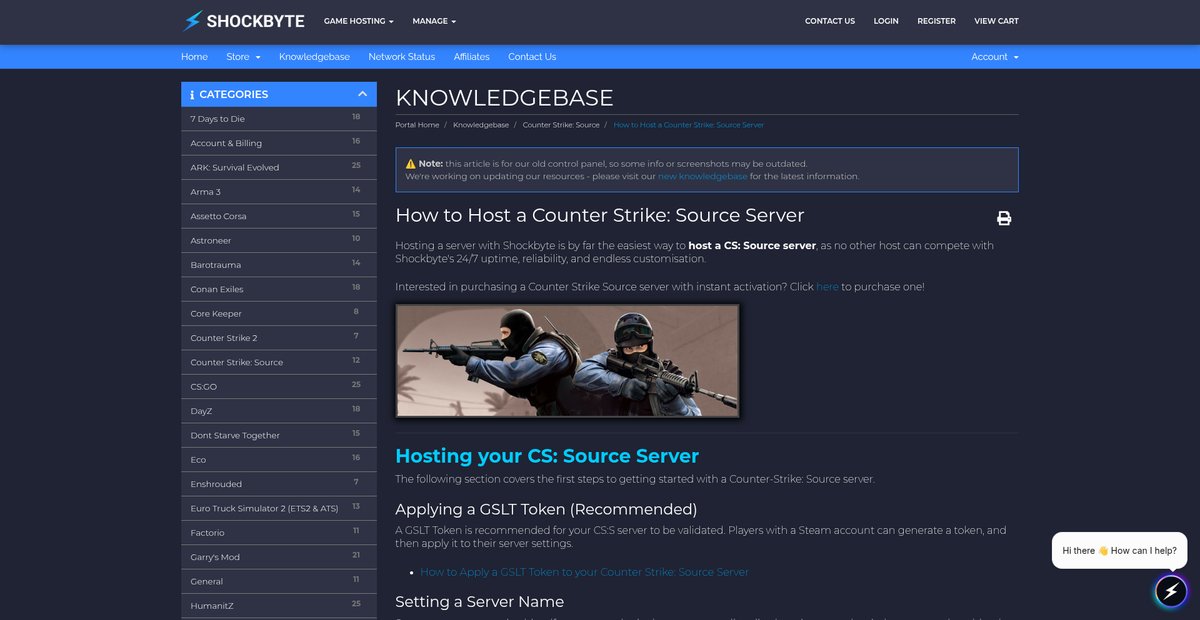Select Arma 3 category
This screenshot has width=1200, height=620.
279,192
